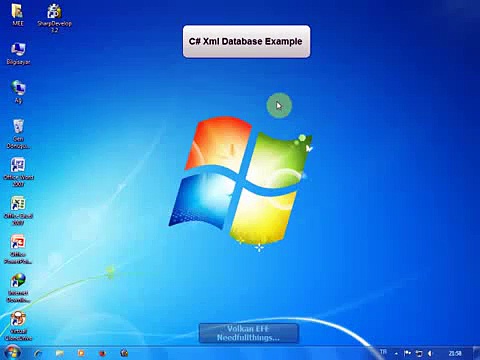Screen dimensions: 480x360
Task: Open the media player taskbar icon
Action: (x=81, y=353)
